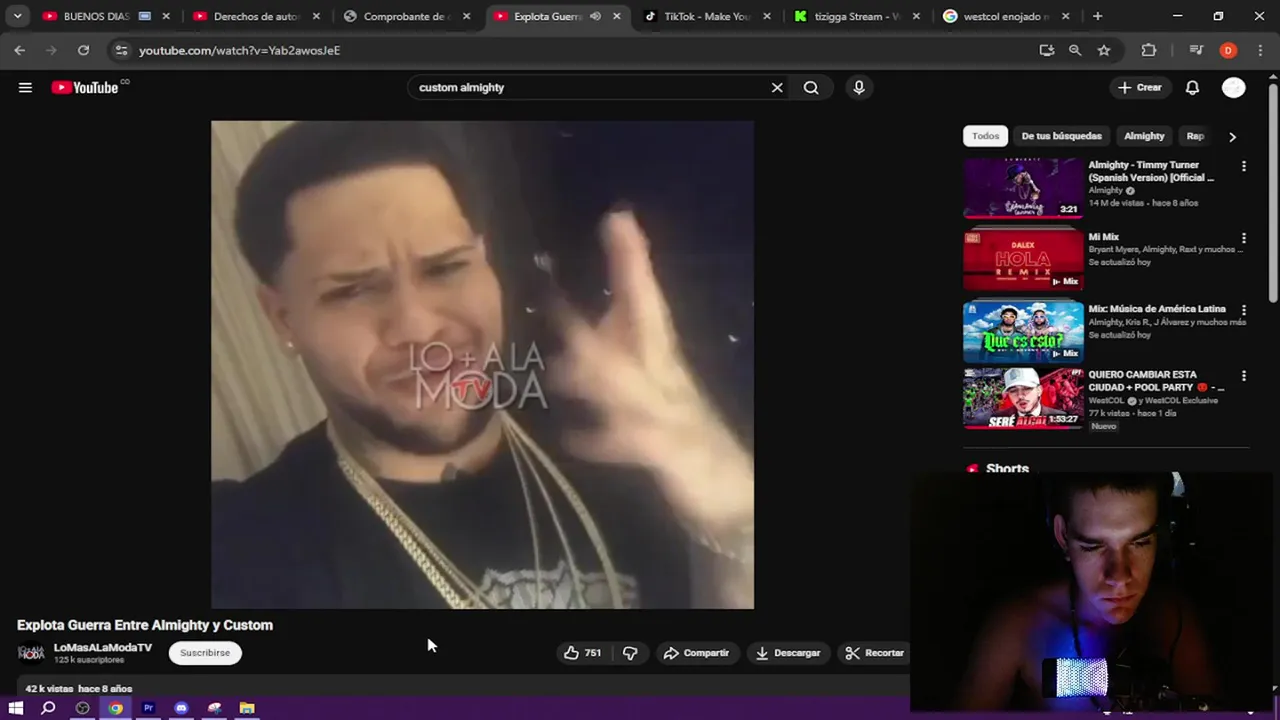1280x720 pixels.
Task: Go back in browser history
Action: [x=20, y=50]
